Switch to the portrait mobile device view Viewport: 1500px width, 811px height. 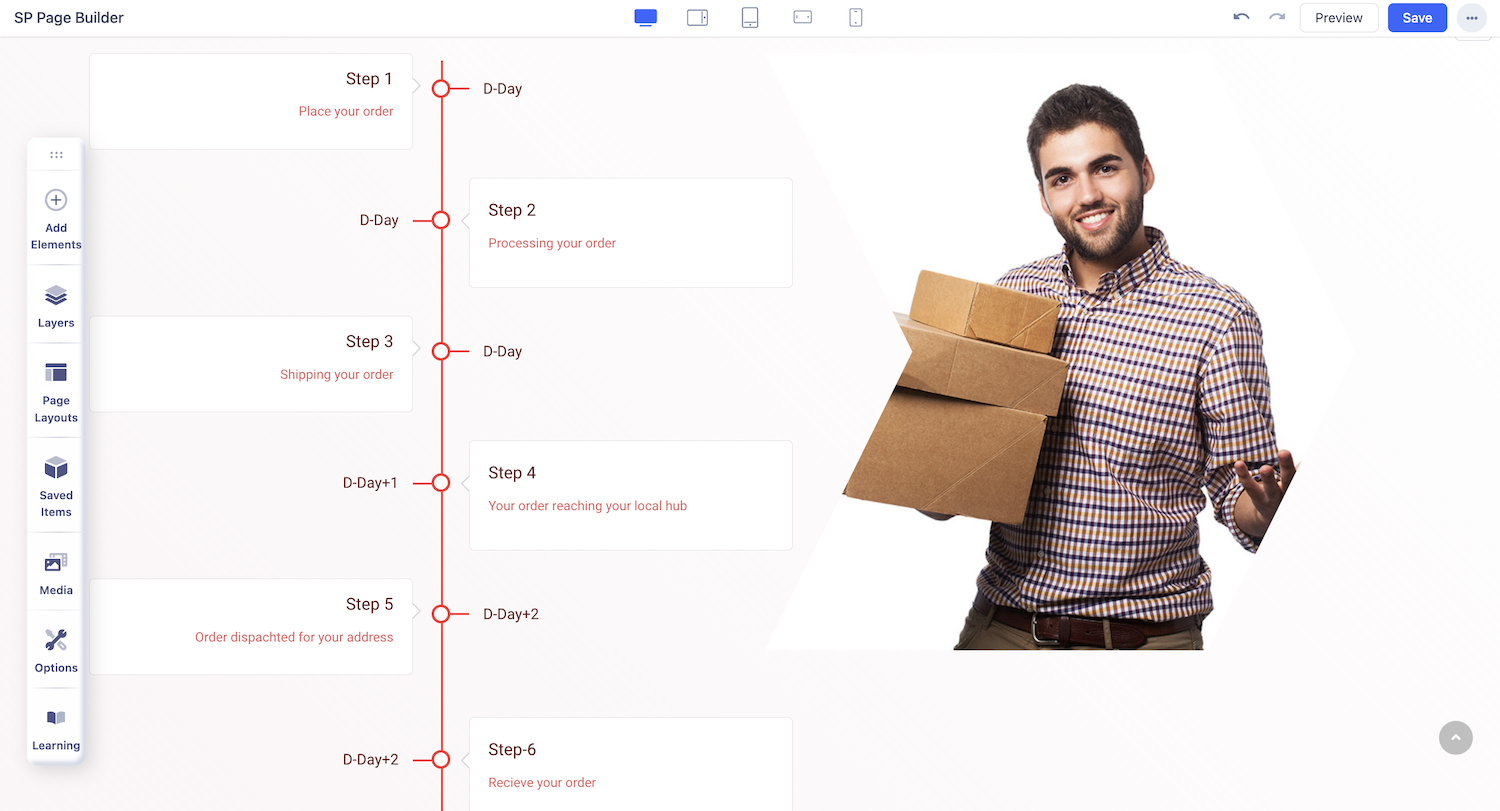tap(856, 18)
